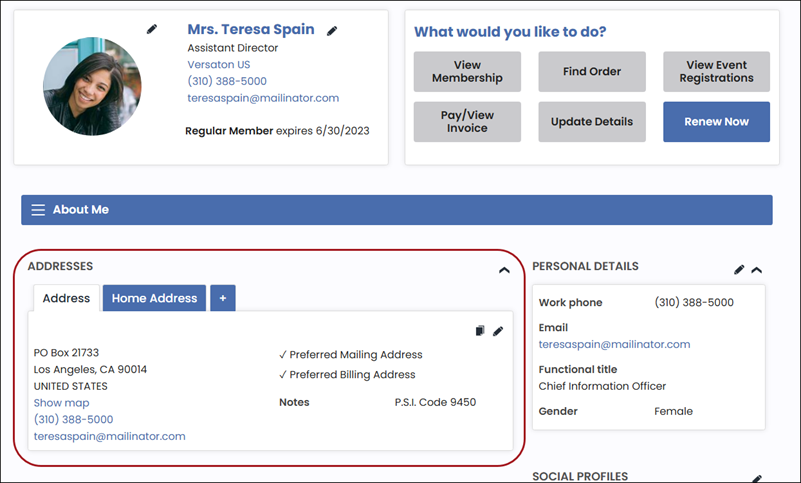The image size is (801, 483).
Task: Click the Versaton US company link
Action: (x=219, y=64)
